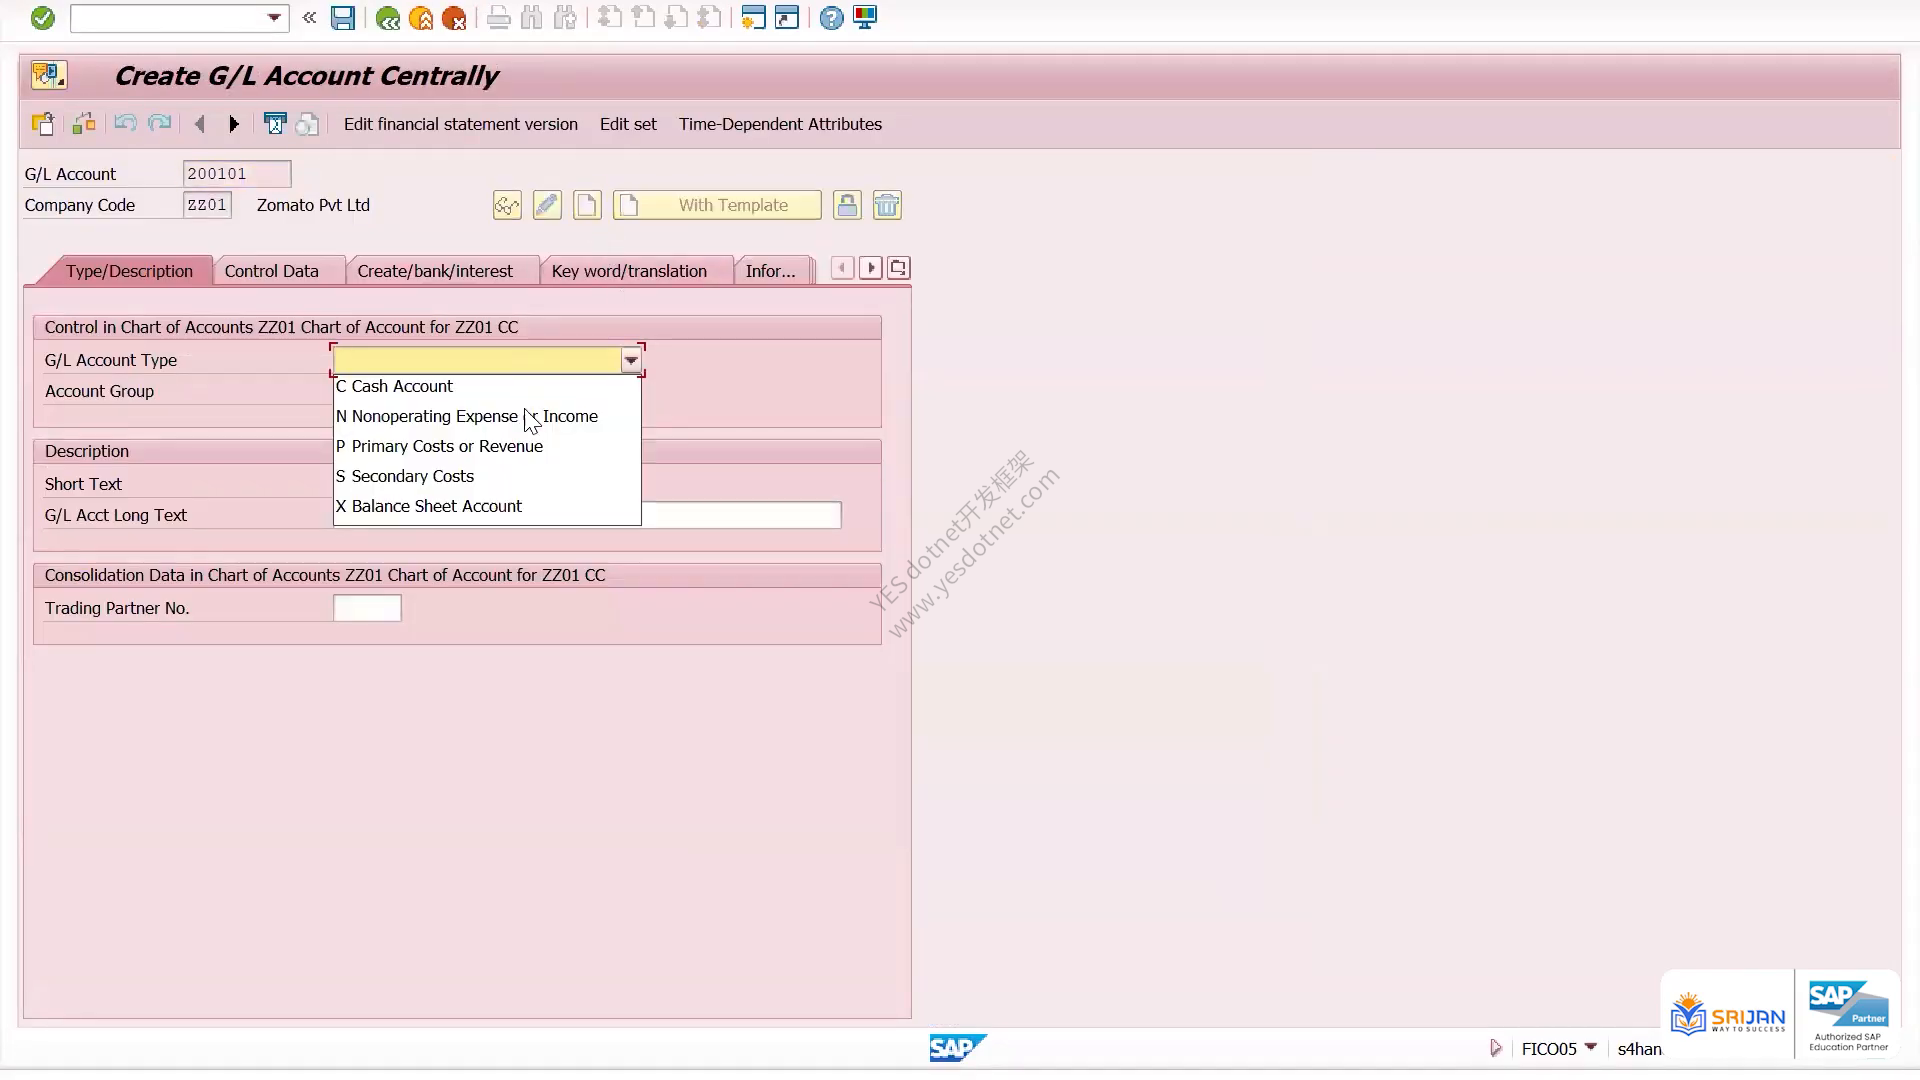Open the command field dropdown arrow

point(274,18)
